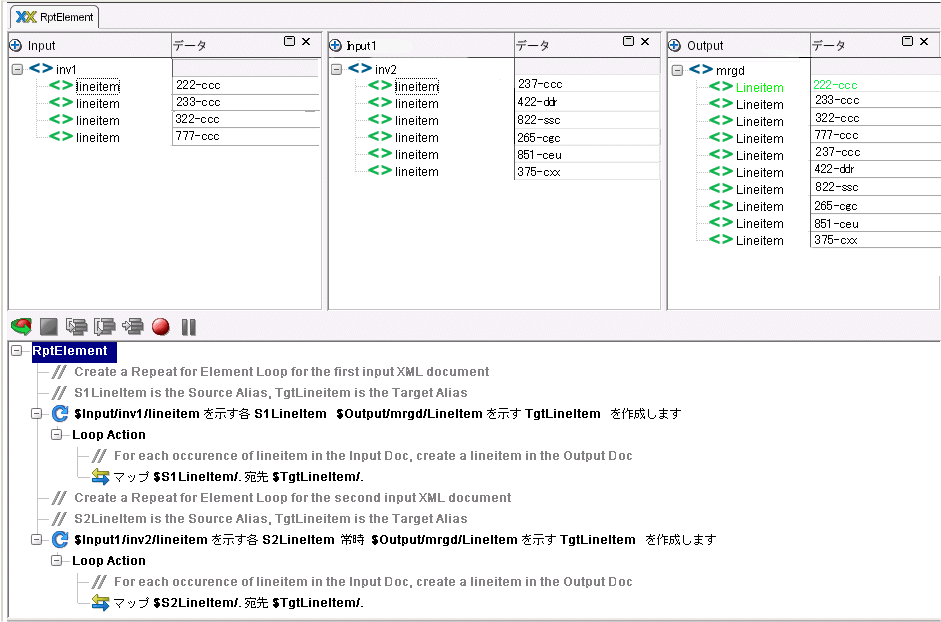Screen dimensions: 941x622
Task: Collapse the inv1 tree node
Action: pos(17,69)
